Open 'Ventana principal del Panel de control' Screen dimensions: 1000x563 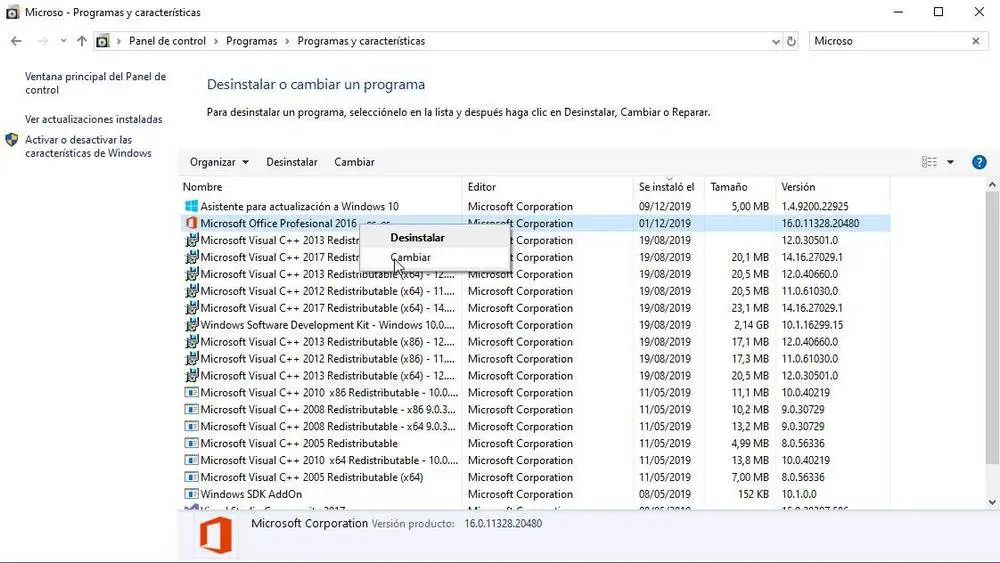pos(96,83)
